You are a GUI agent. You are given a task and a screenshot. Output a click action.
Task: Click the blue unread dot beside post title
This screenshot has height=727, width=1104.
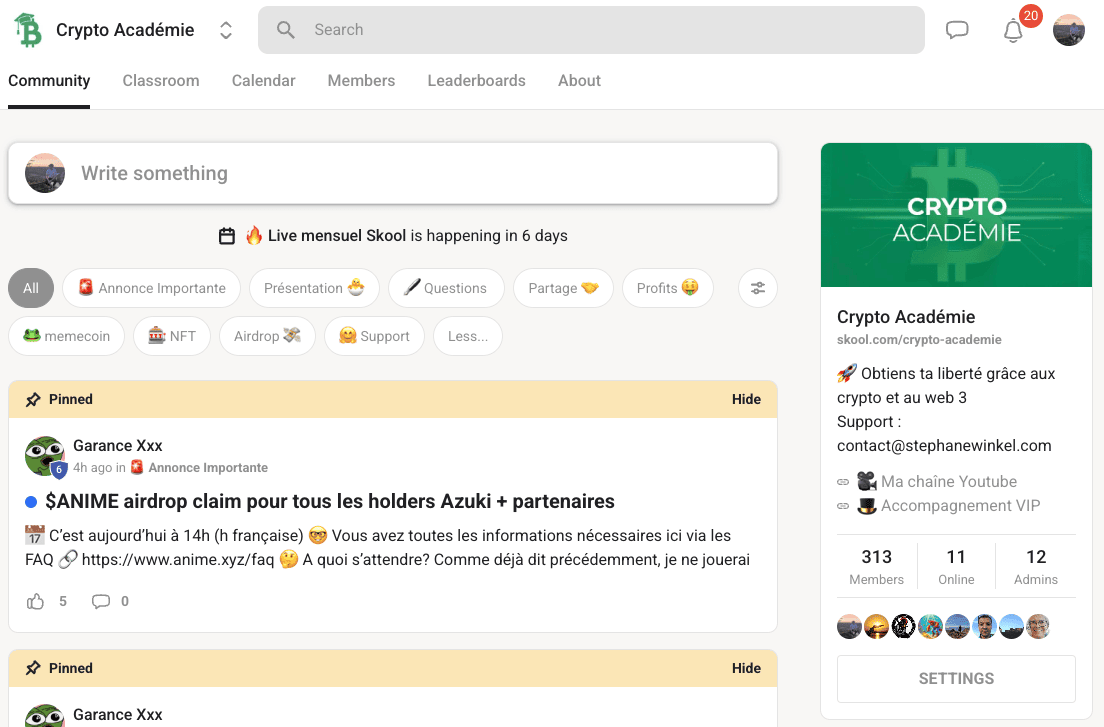(31, 502)
